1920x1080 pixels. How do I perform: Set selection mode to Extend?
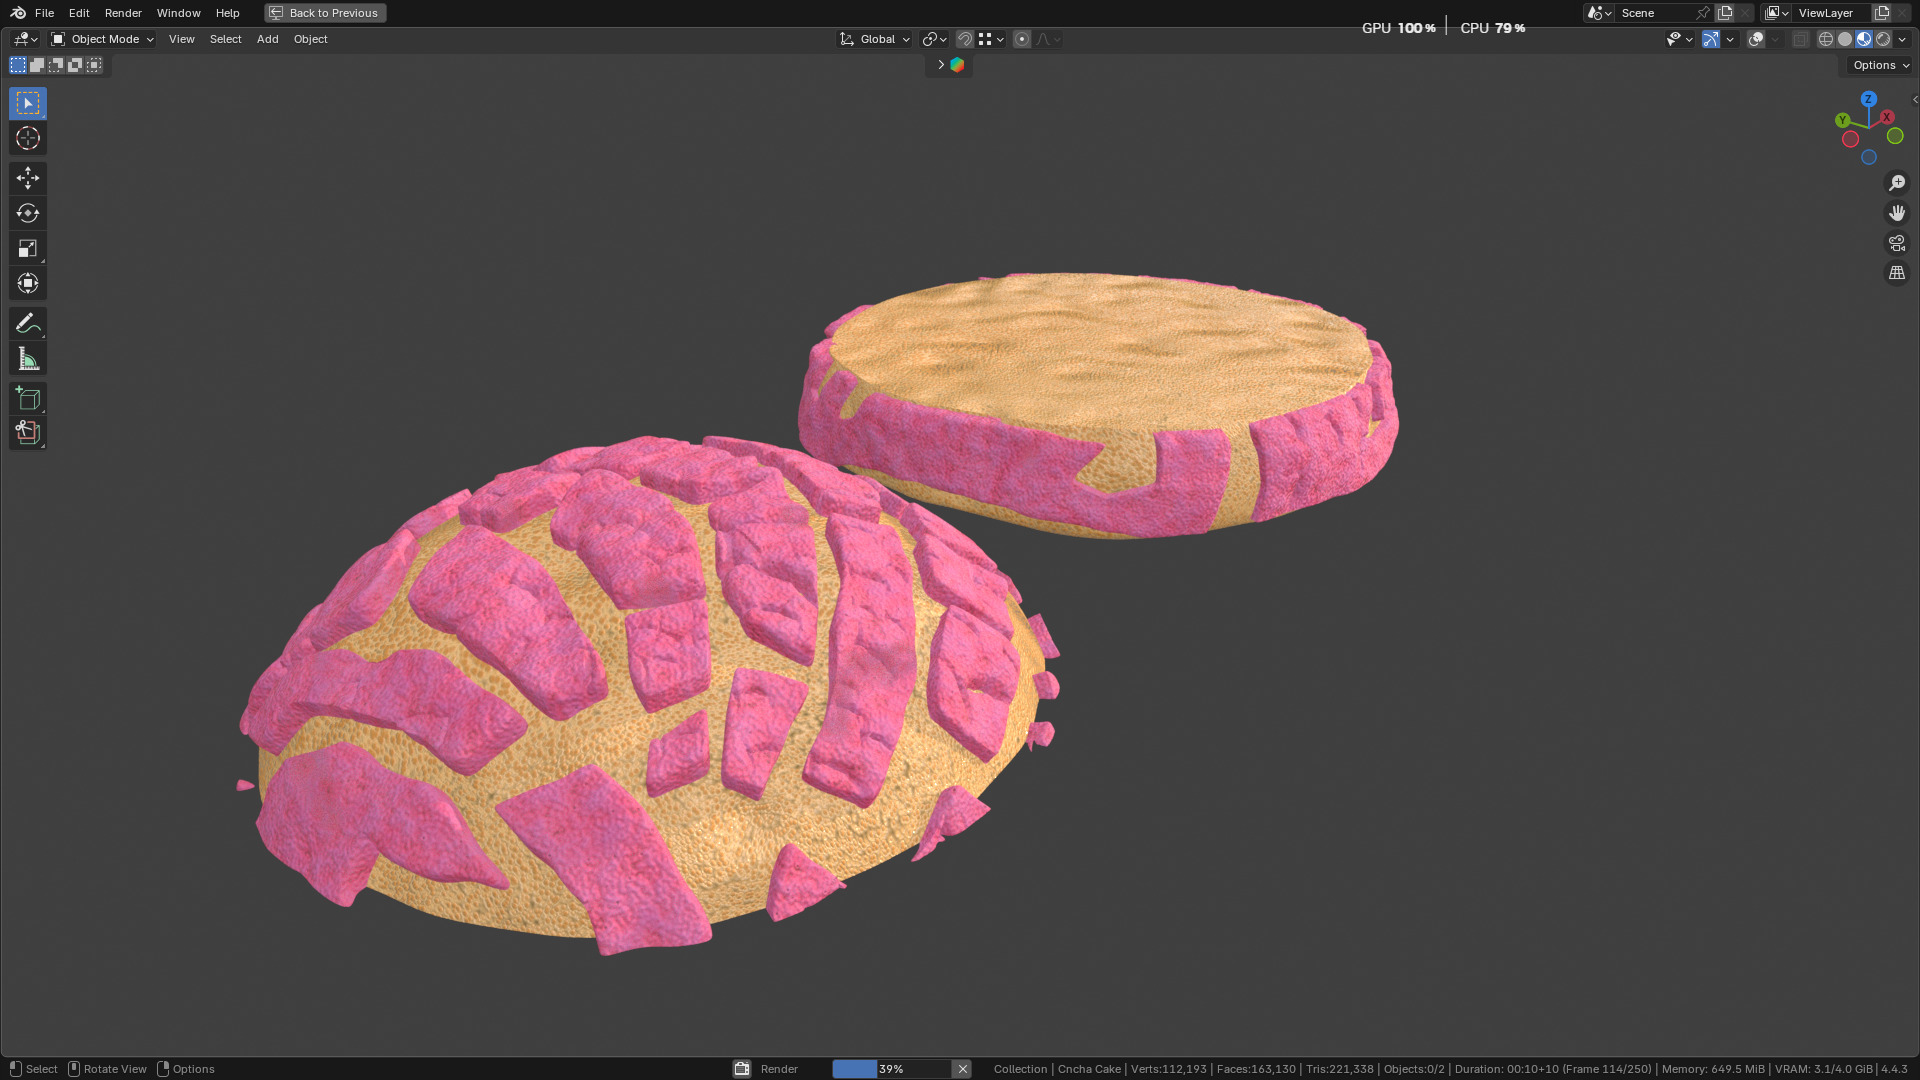click(37, 65)
